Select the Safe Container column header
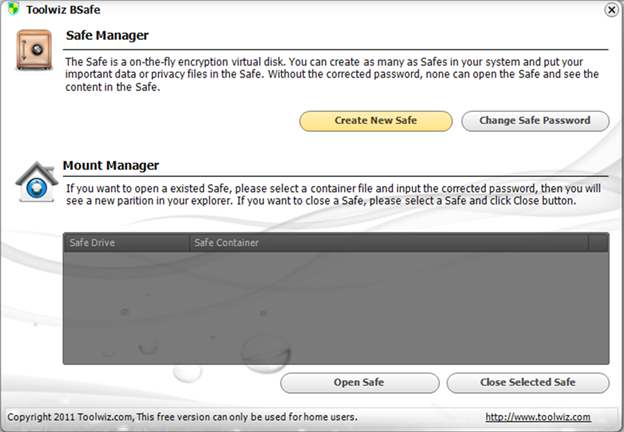The width and height of the screenshot is (624, 432). click(x=388, y=242)
